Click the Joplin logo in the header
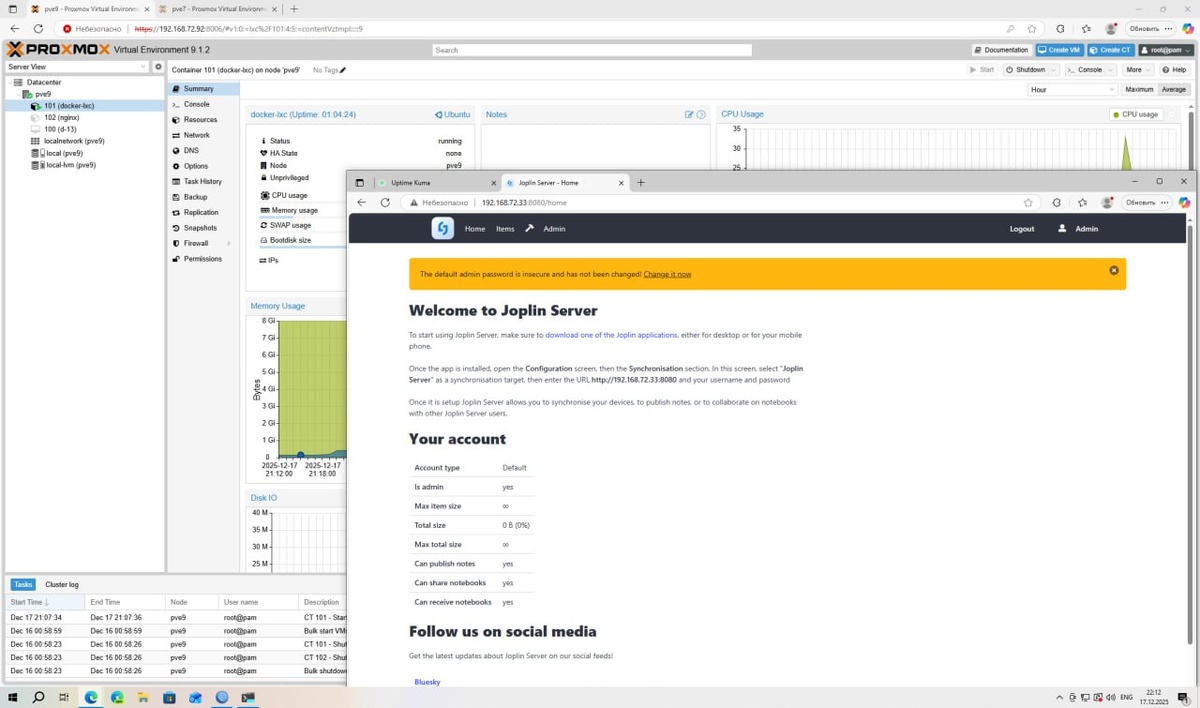Screen dimensions: 1200x708 pos(443,228)
